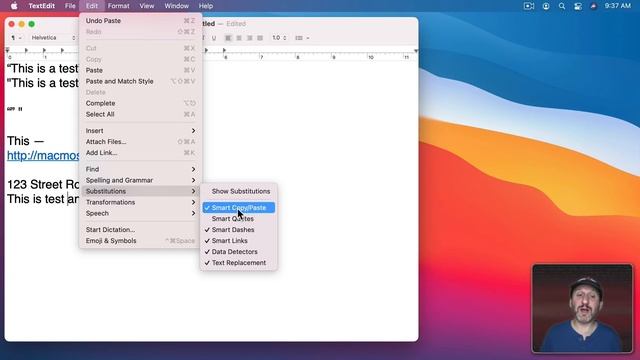Viewport: 640px width, 360px height.
Task: Align text left
Action: 228,38
